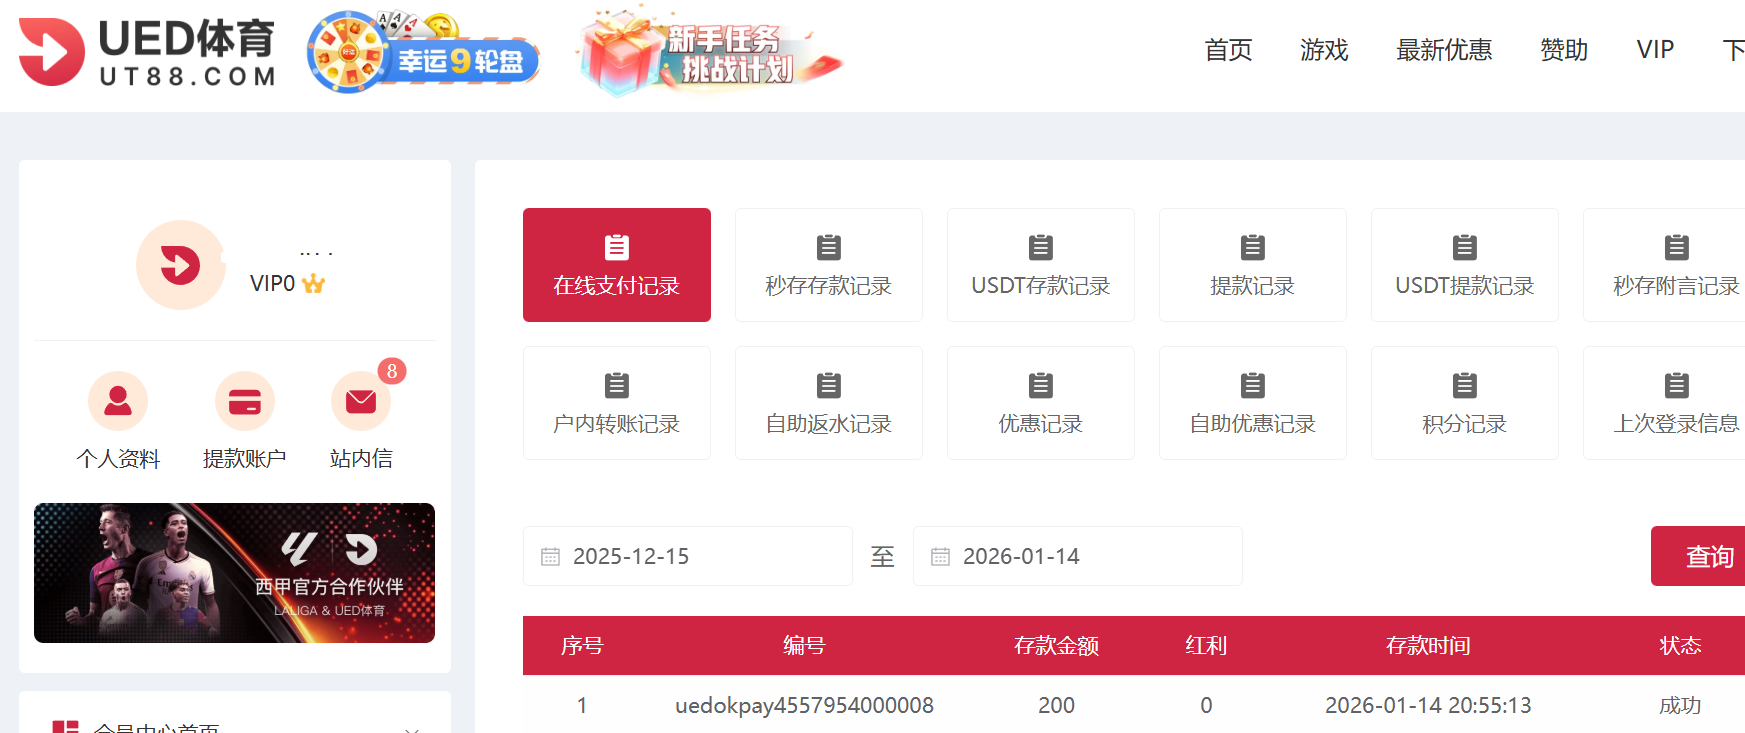Open 提款账户 card icon
The height and width of the screenshot is (733, 1745).
pos(245,401)
